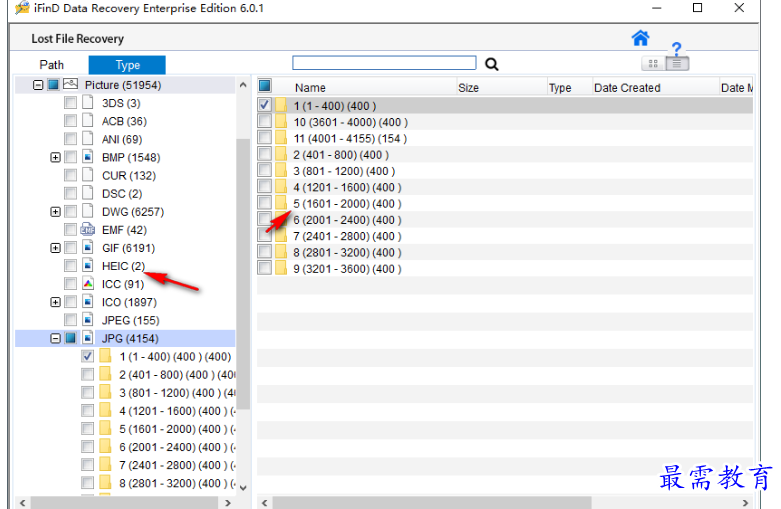Check the 8 (2801 - 3200) list row checkbox
Image resolution: width=781 pixels, height=509 pixels.
click(x=264, y=252)
